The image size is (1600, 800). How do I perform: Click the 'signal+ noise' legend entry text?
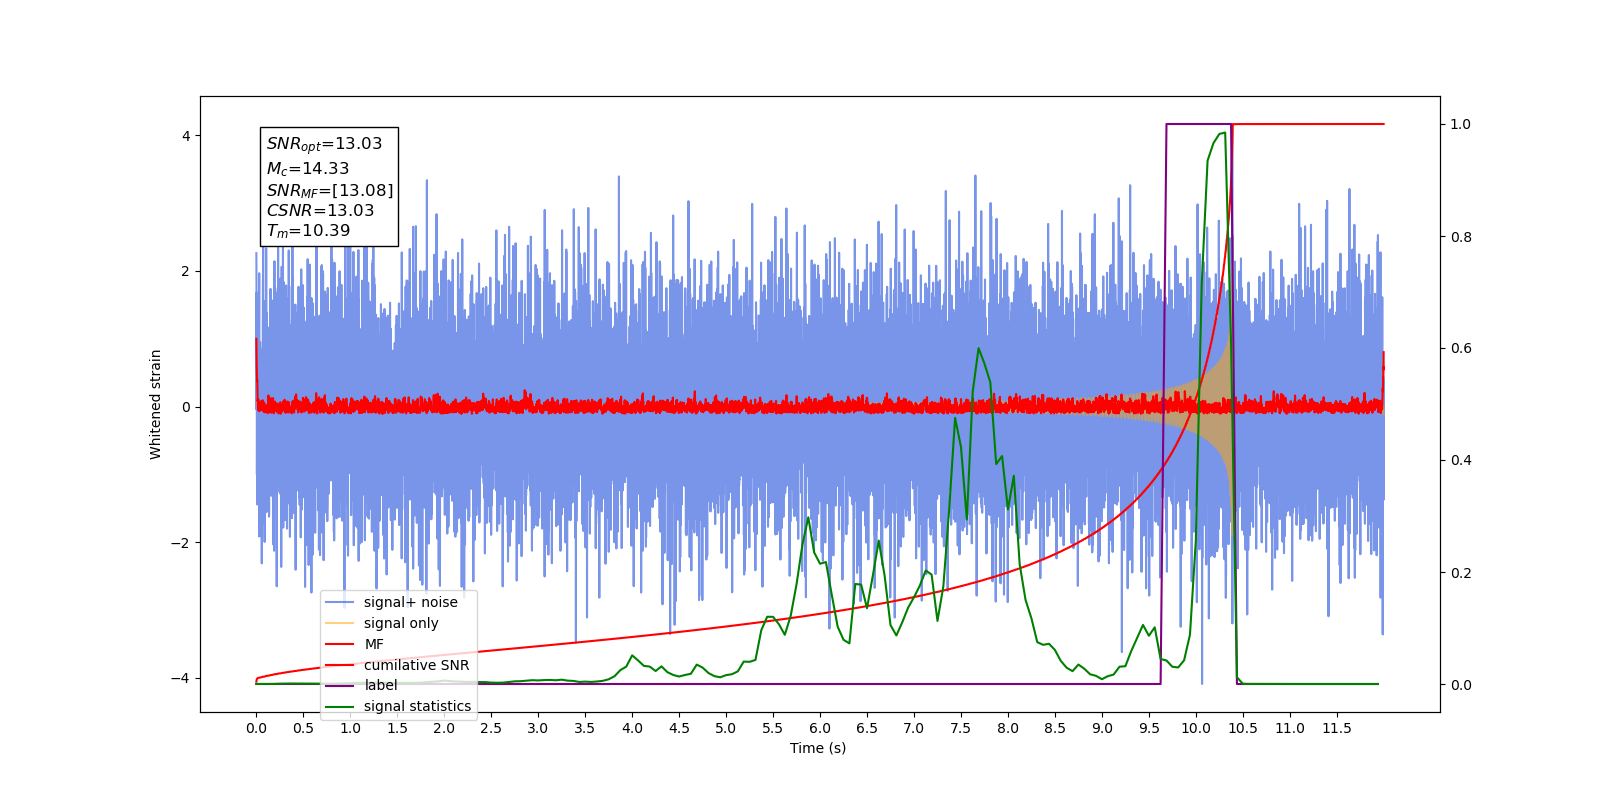click(410, 602)
